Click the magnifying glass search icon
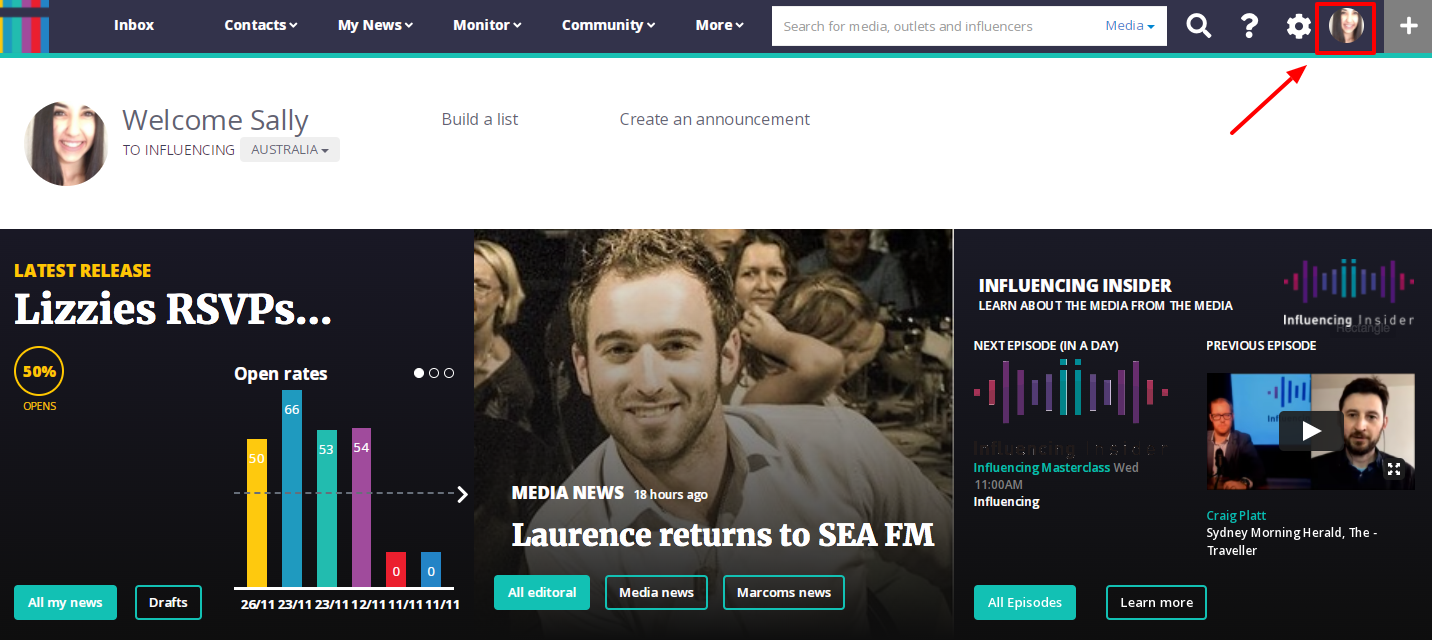The width and height of the screenshot is (1432, 640). pyautogui.click(x=1198, y=26)
